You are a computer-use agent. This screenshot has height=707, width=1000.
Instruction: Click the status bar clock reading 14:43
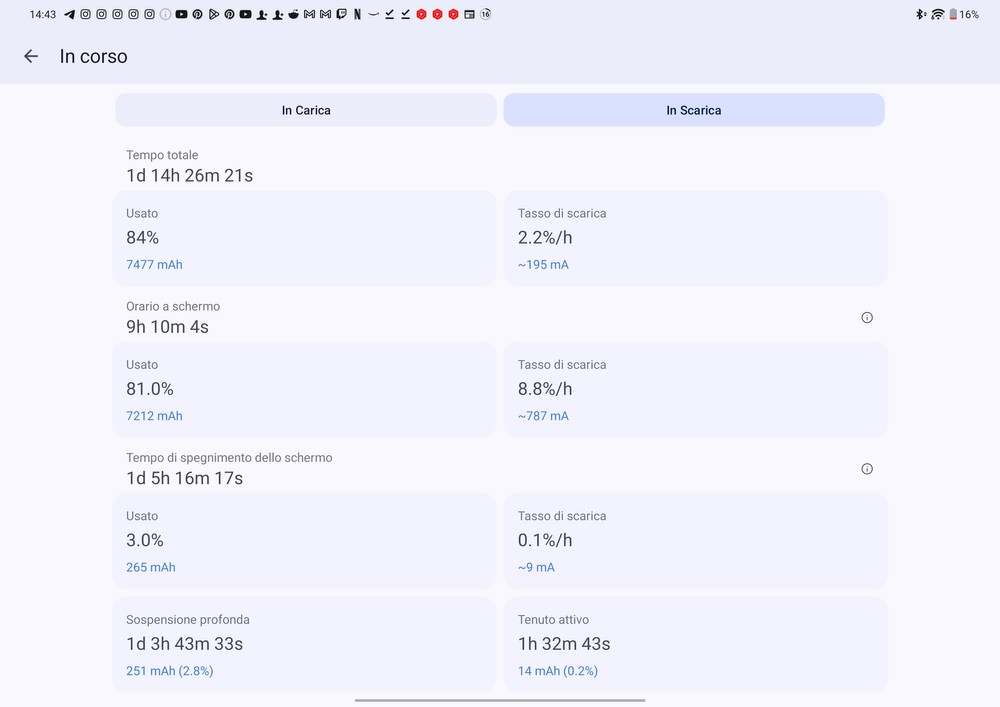point(43,14)
